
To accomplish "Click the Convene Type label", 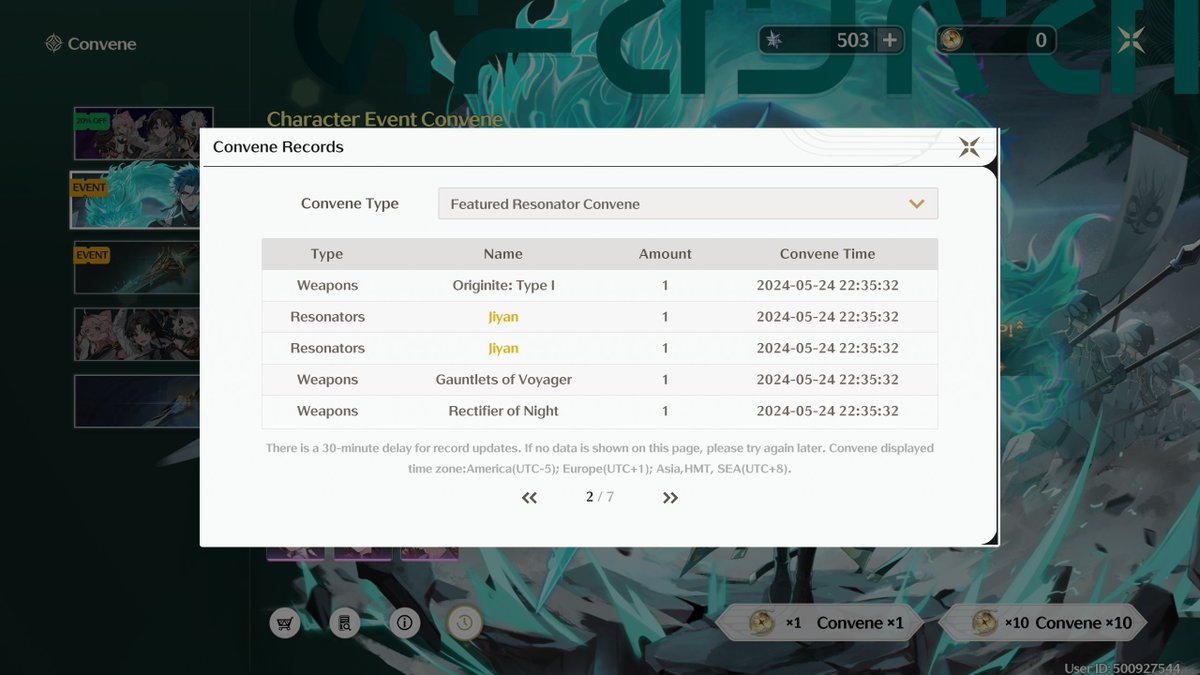I will coord(350,203).
